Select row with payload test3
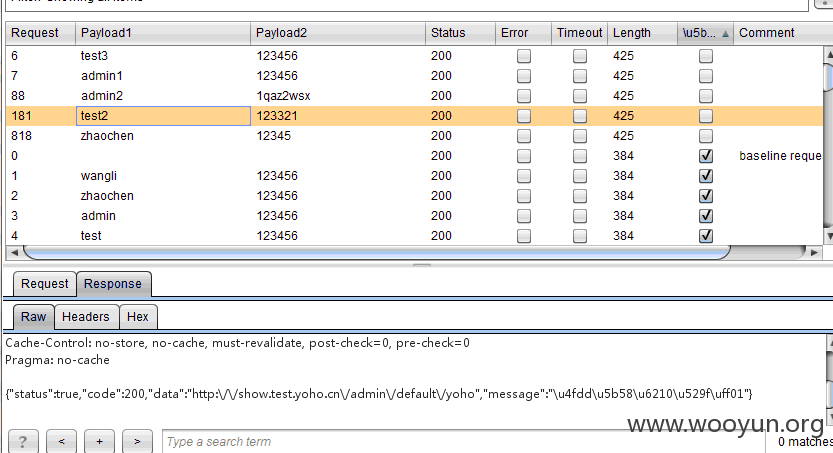The width and height of the screenshot is (833, 453). click(x=414, y=56)
